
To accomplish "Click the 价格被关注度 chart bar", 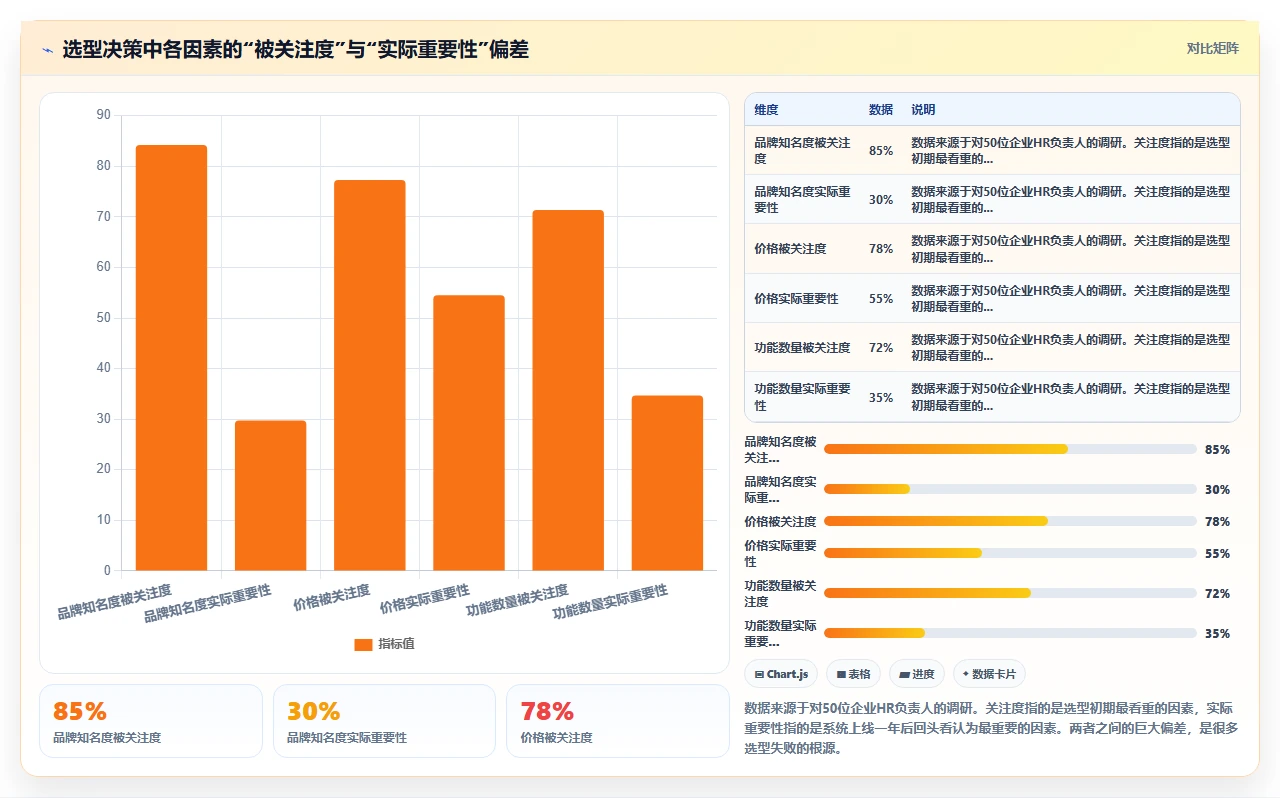I will coord(370,375).
